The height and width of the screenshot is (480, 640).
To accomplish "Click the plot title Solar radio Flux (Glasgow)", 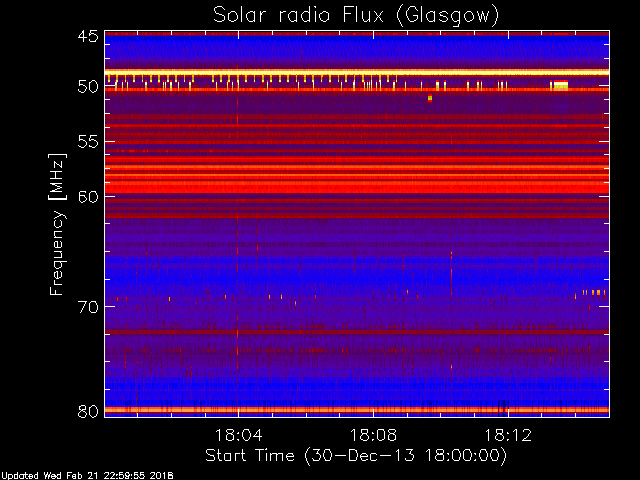I will [x=356, y=15].
